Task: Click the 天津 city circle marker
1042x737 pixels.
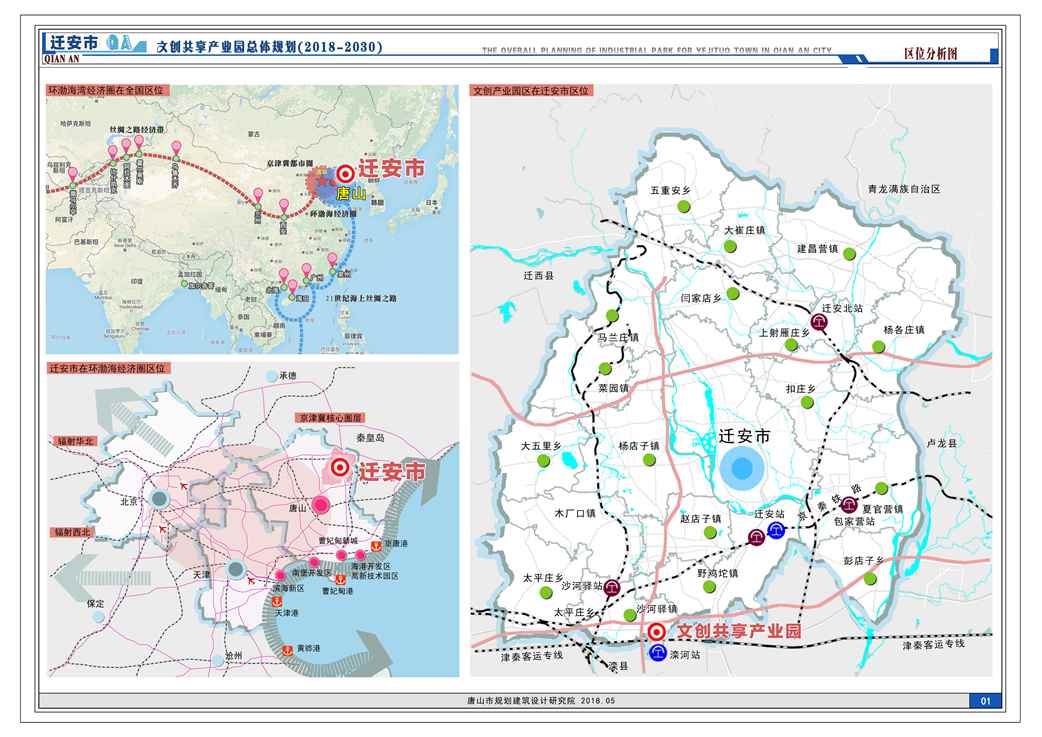Action: coord(235,569)
